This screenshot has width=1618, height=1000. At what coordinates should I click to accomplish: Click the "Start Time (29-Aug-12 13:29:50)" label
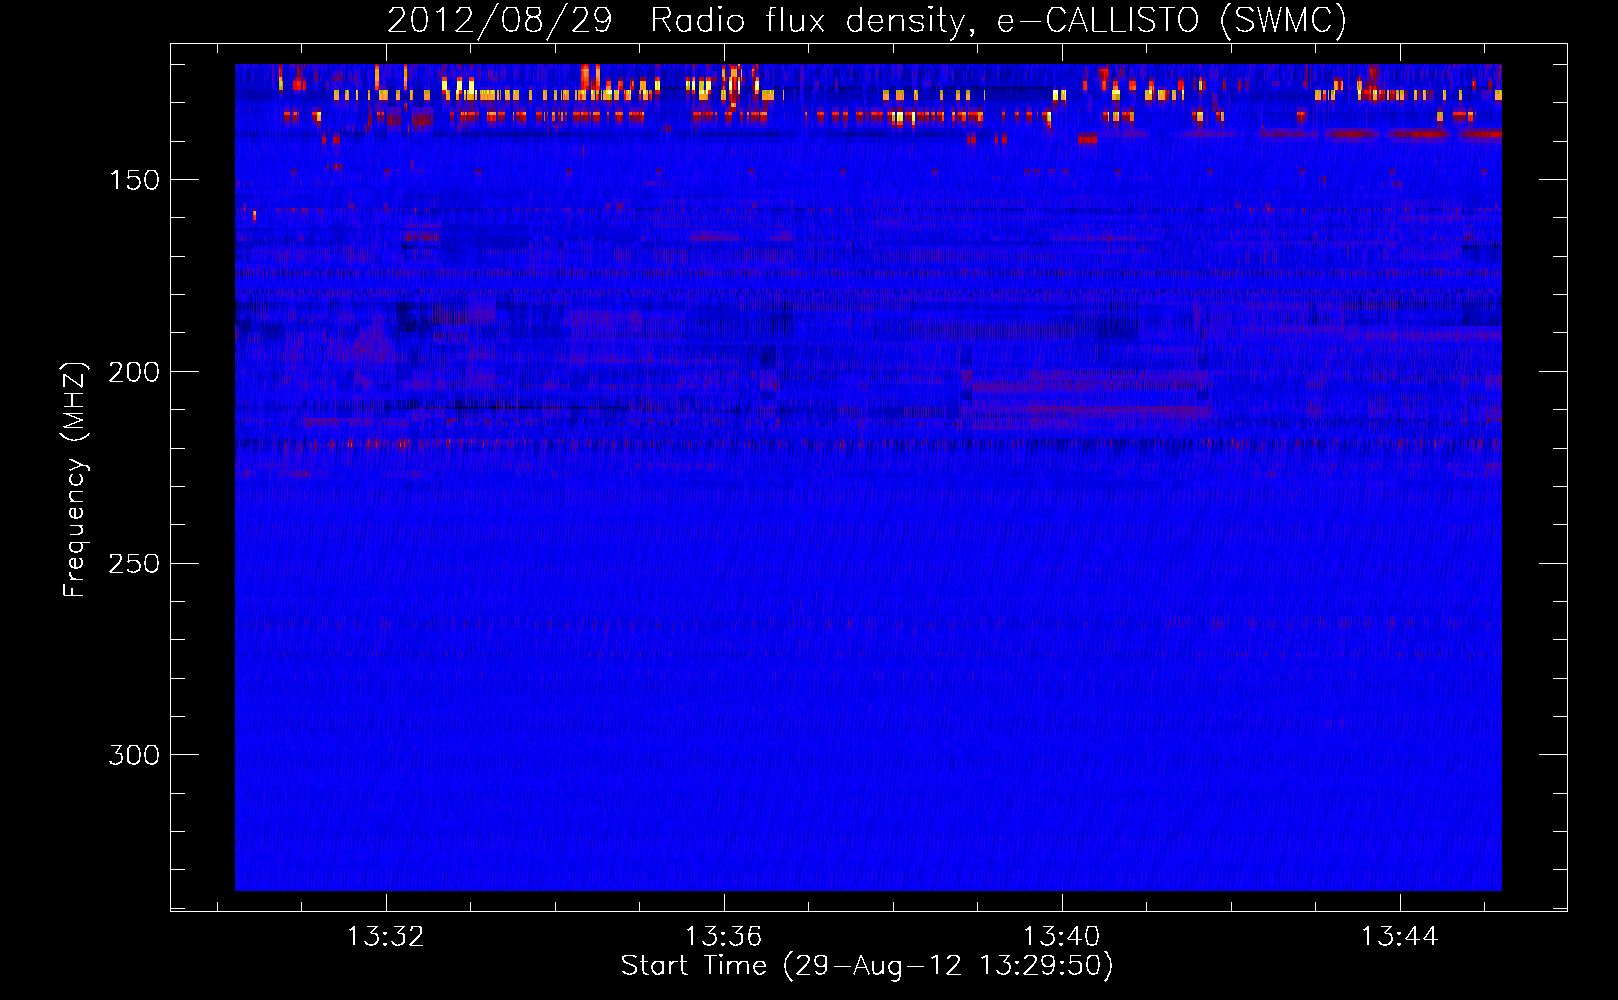(867, 966)
